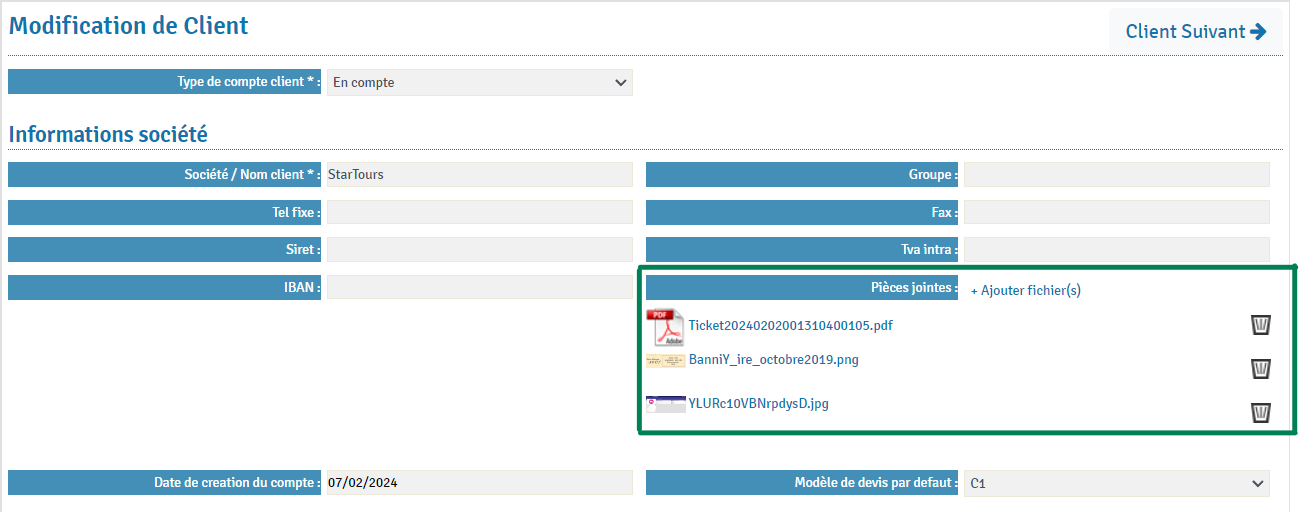Expand the Modèle de devis par defaut dropdown

tap(1116, 484)
